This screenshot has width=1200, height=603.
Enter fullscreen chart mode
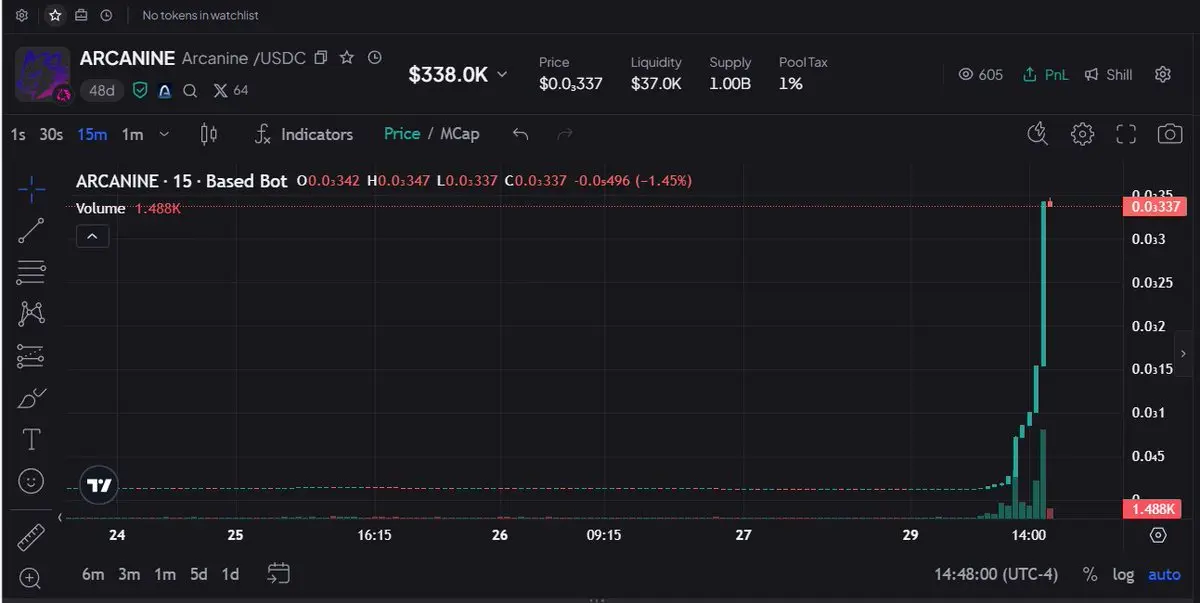point(1126,134)
